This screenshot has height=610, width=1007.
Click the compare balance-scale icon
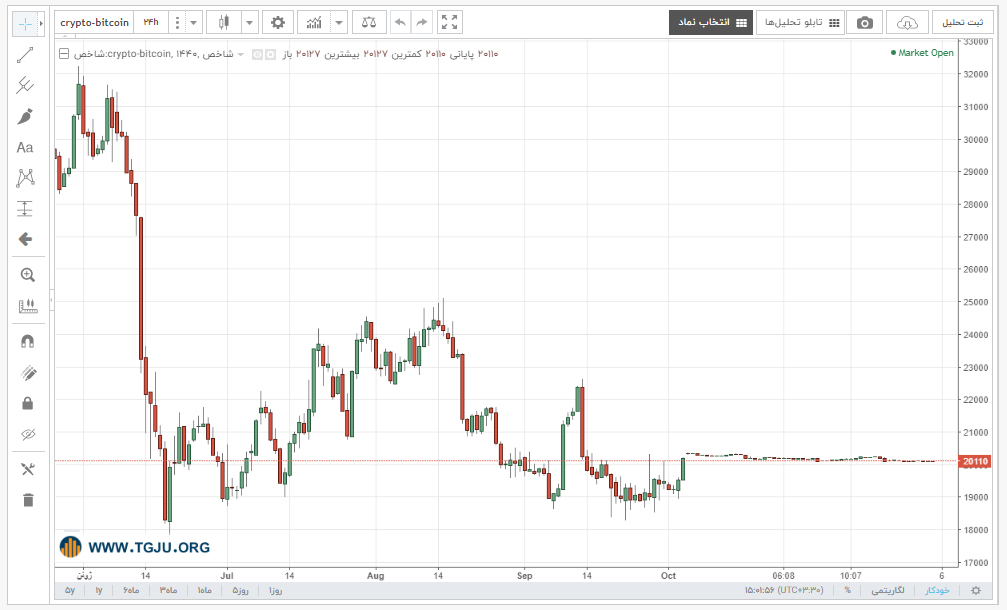369,22
